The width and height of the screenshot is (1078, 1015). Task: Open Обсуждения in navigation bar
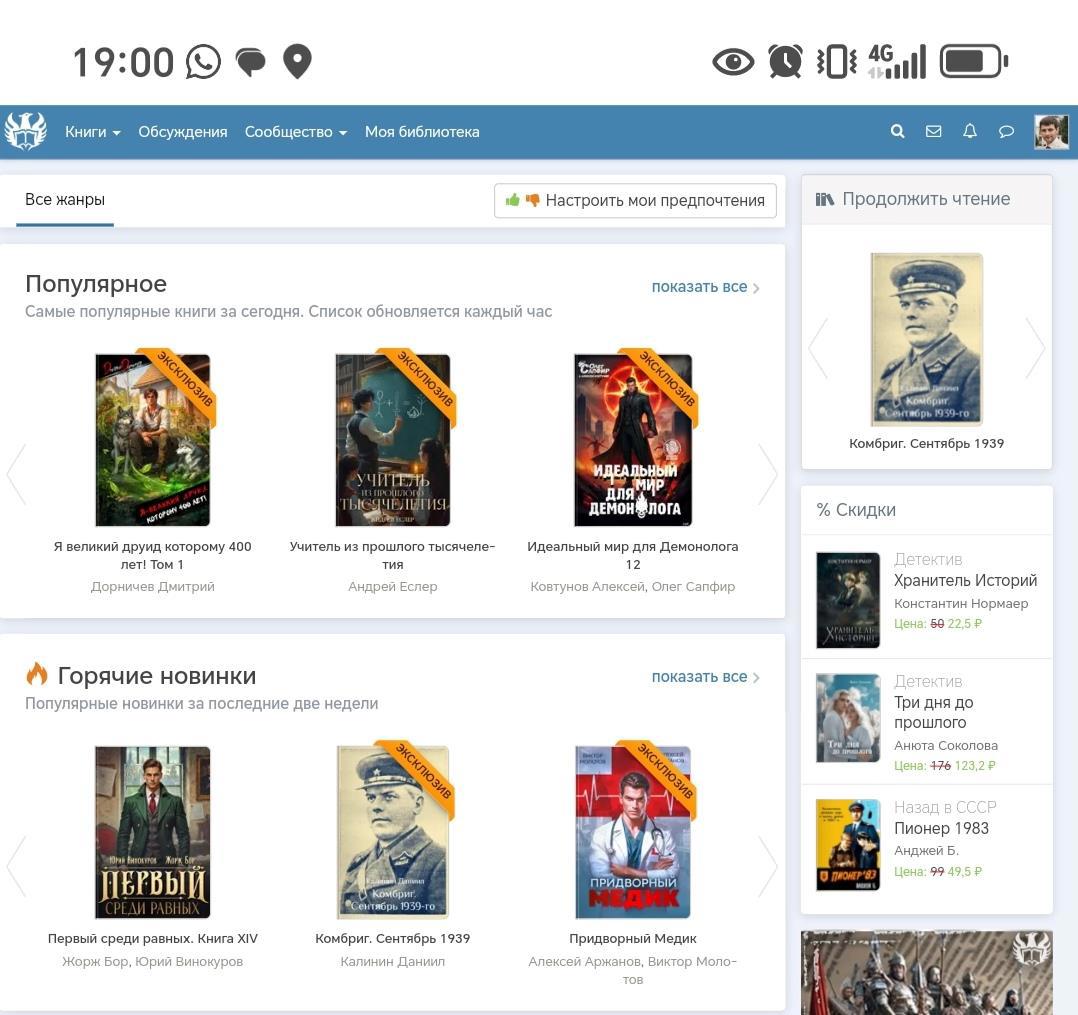(x=183, y=132)
